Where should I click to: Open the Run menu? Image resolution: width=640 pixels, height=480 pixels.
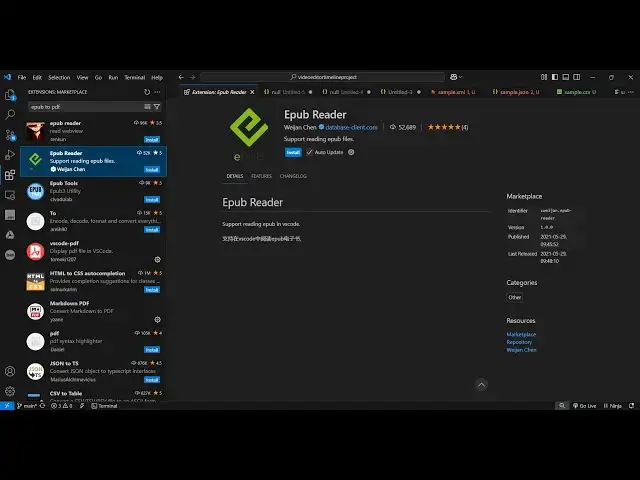coord(113,77)
